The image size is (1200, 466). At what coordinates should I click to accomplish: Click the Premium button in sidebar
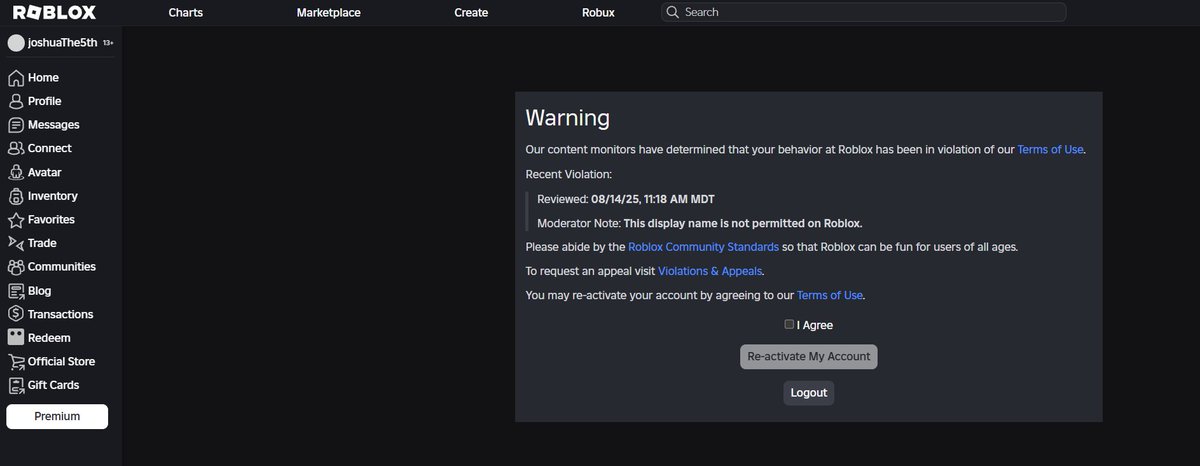(x=57, y=417)
